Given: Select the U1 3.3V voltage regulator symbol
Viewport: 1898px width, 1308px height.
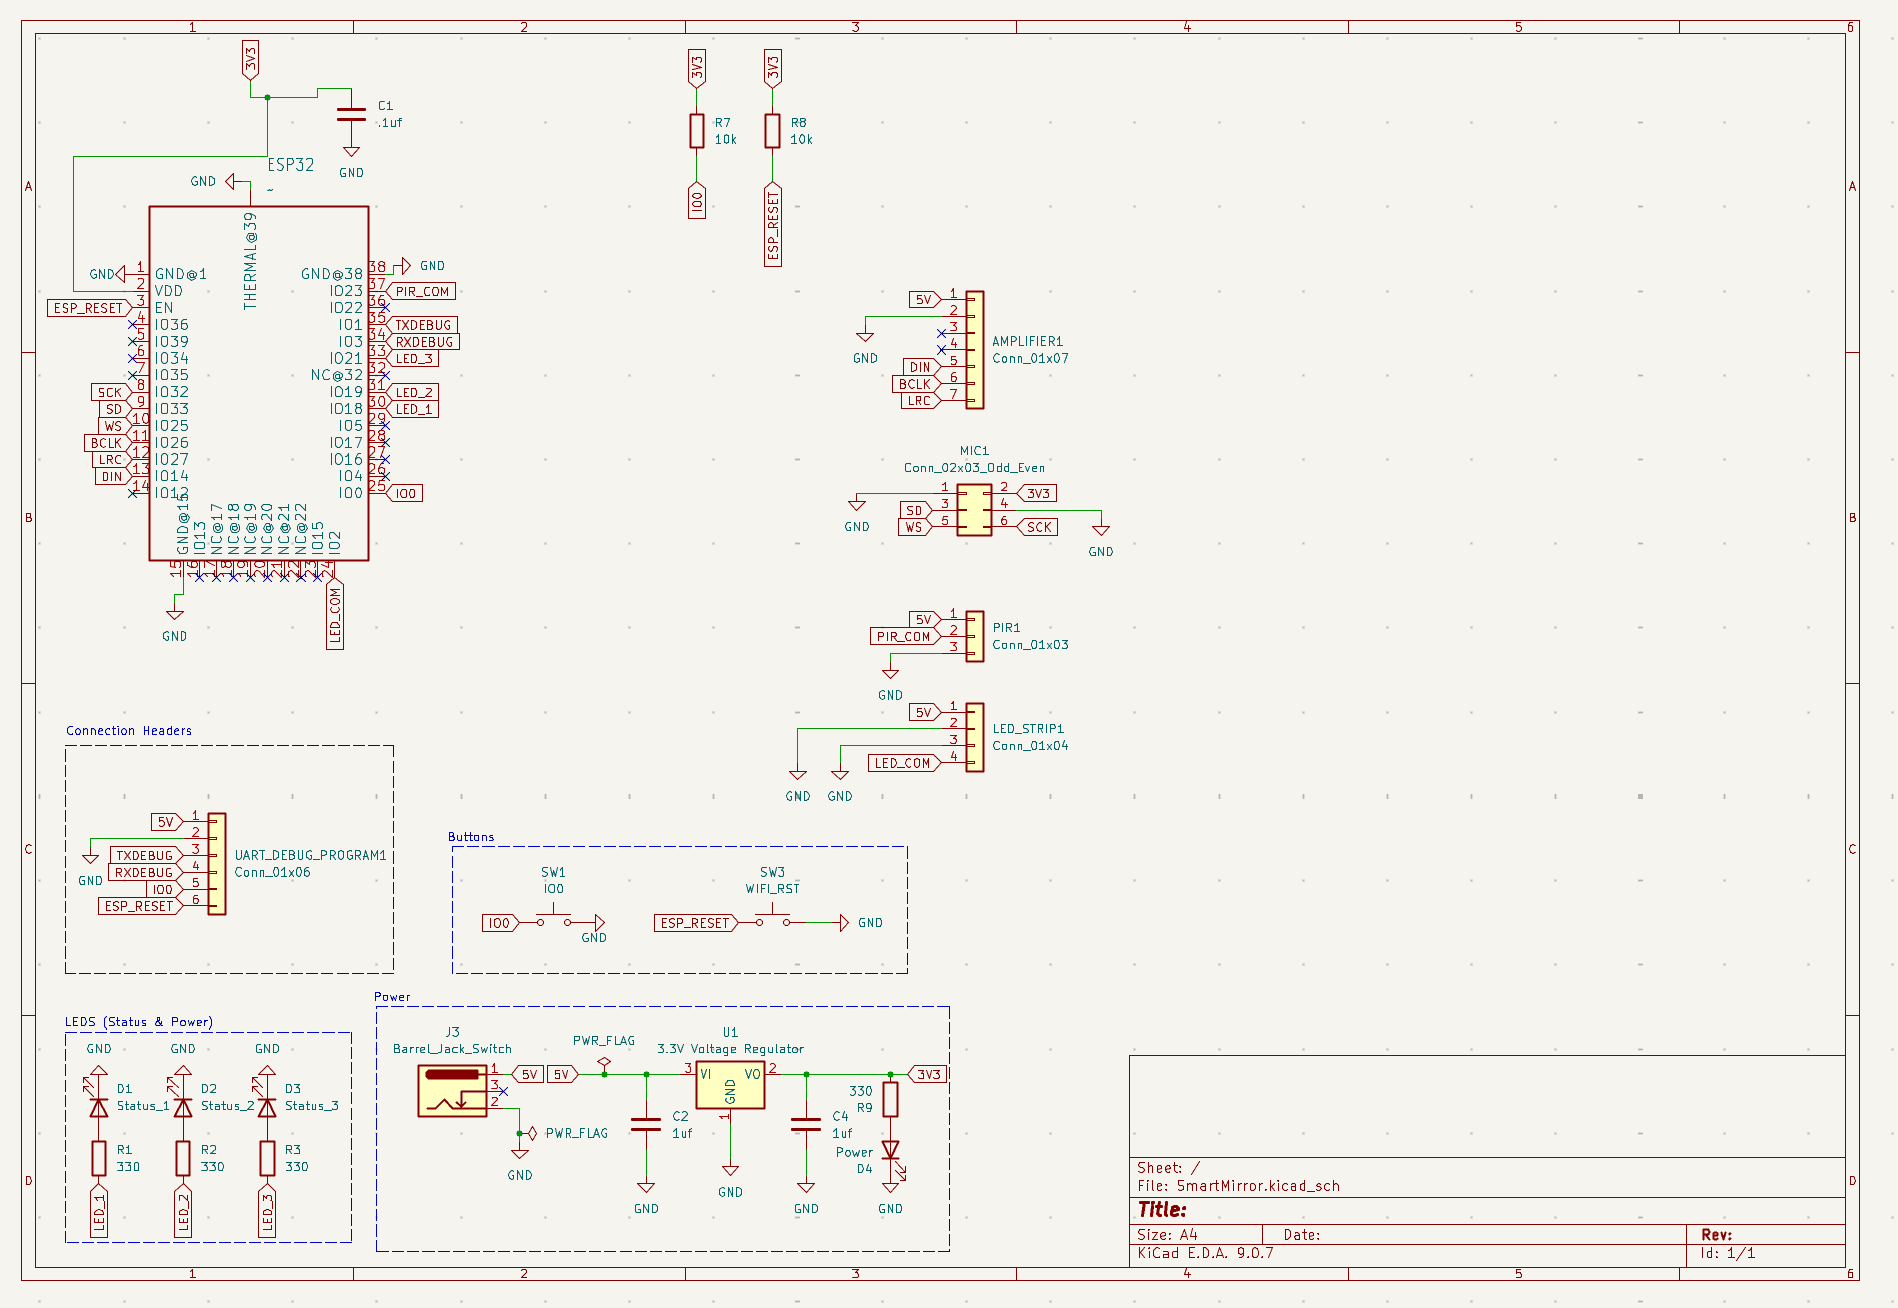Looking at the screenshot, I should [730, 1087].
